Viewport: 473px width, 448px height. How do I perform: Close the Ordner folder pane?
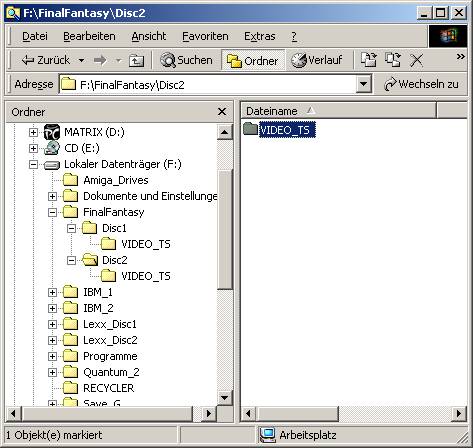coord(222,112)
